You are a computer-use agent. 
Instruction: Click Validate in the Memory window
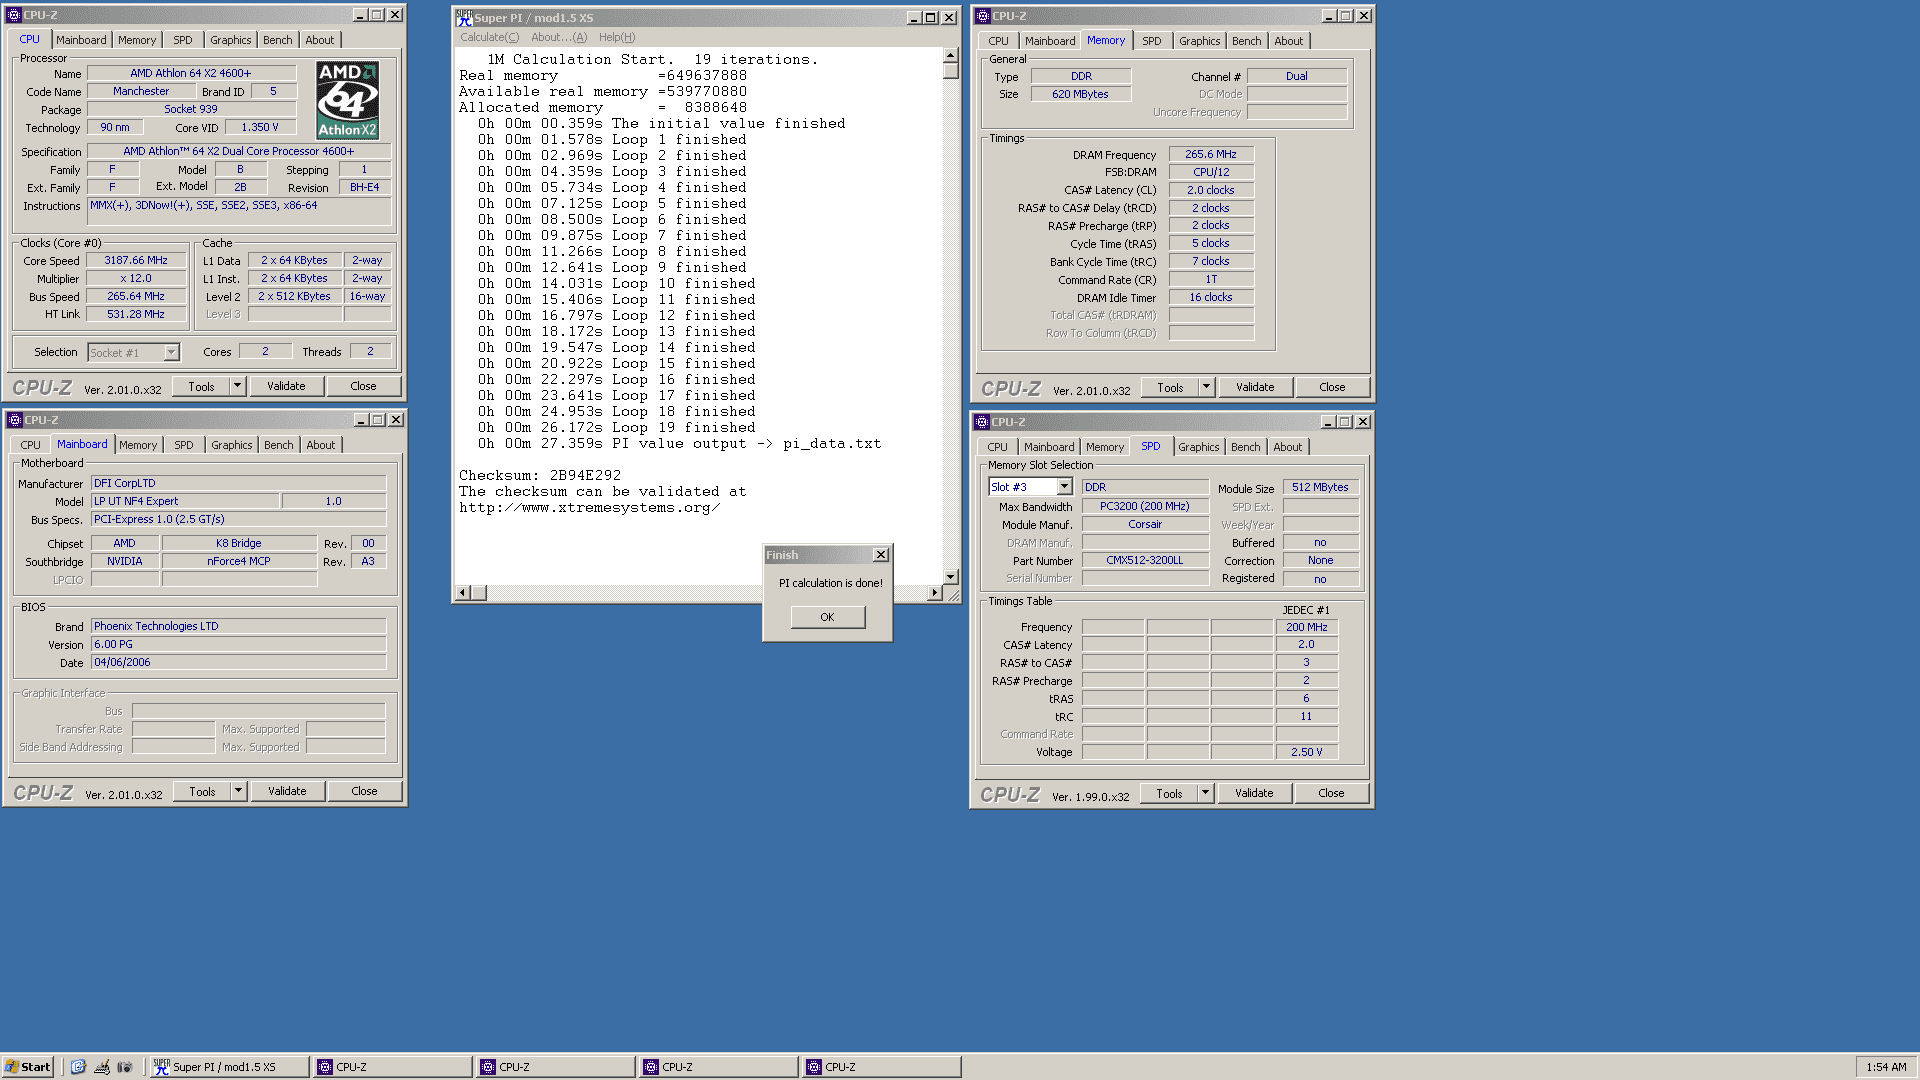point(1255,387)
